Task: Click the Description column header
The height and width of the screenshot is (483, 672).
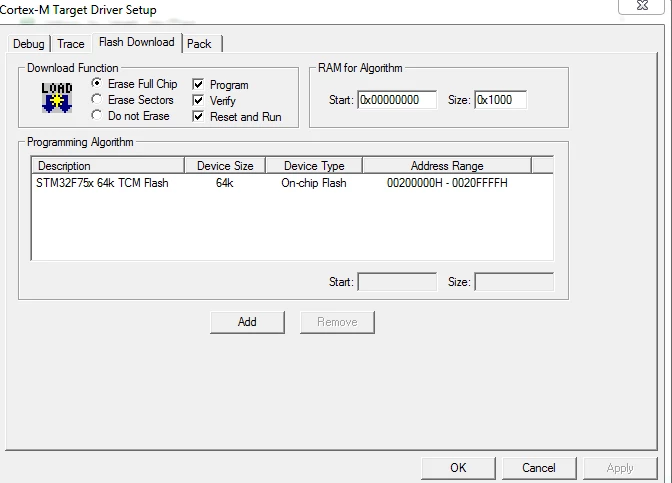Action: (x=108, y=165)
